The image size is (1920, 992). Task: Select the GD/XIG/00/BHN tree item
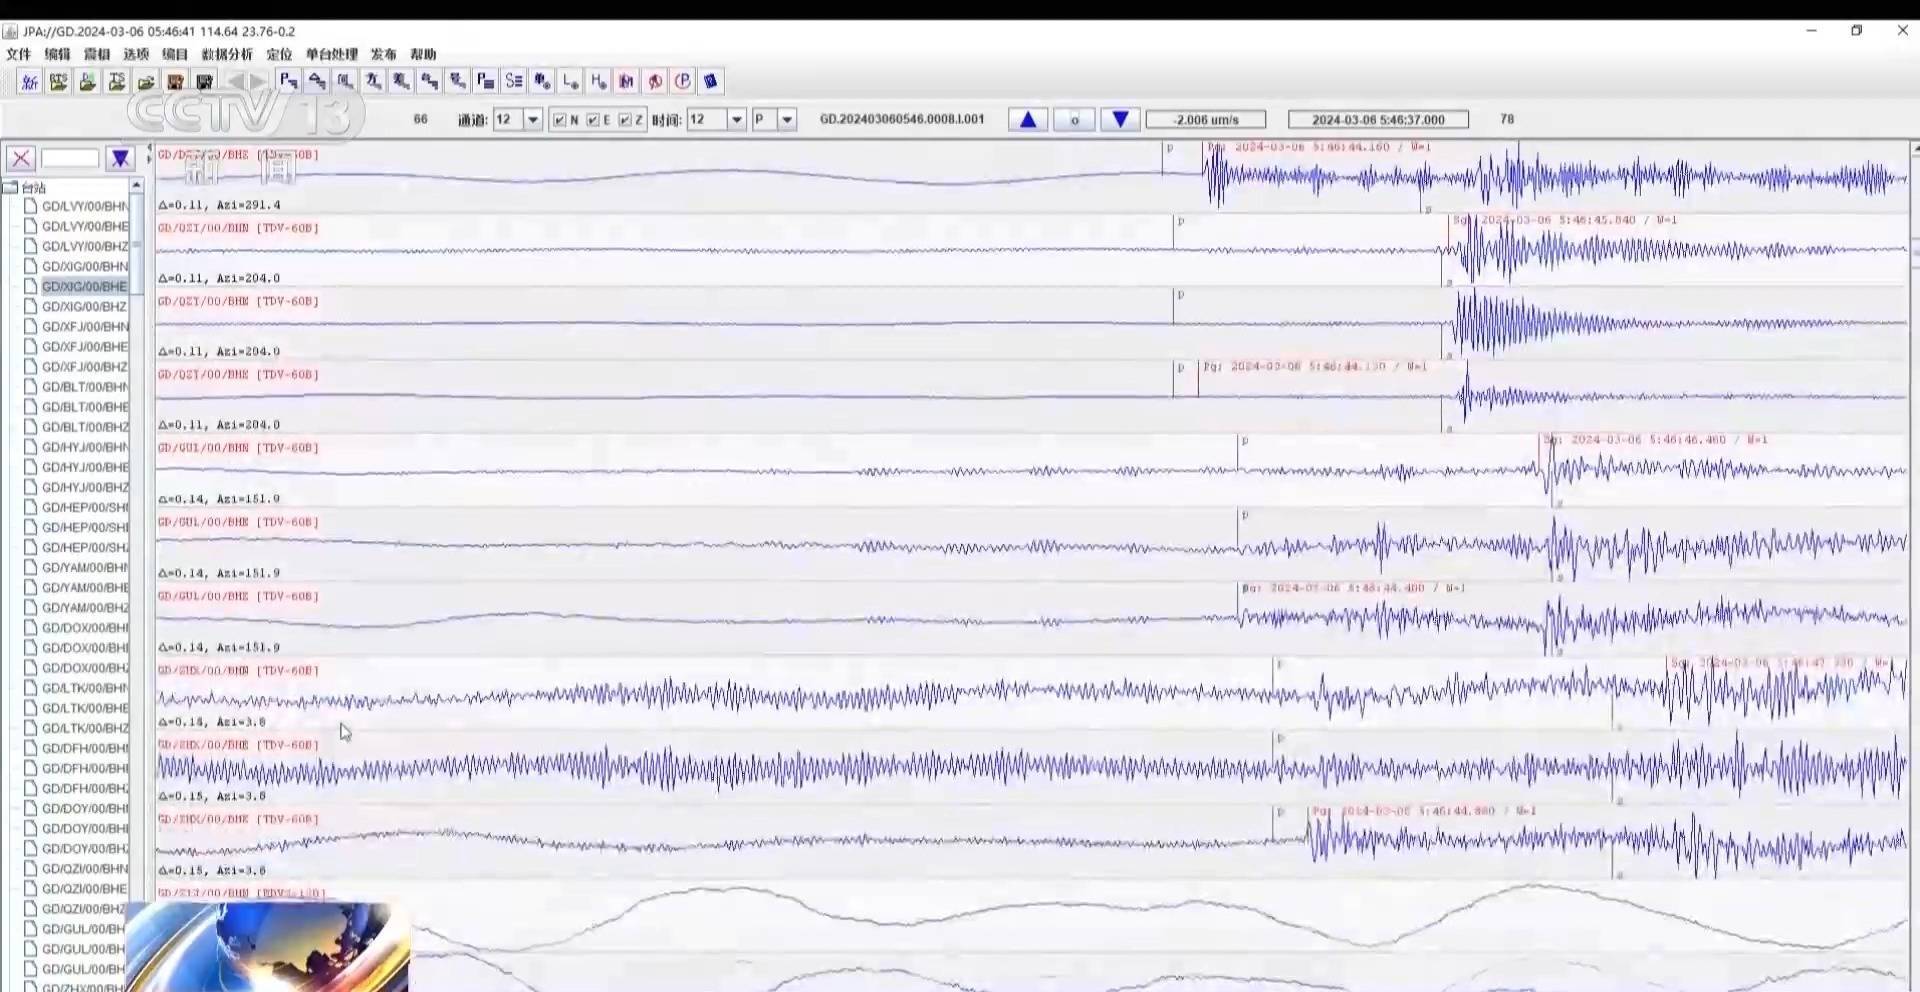85,266
